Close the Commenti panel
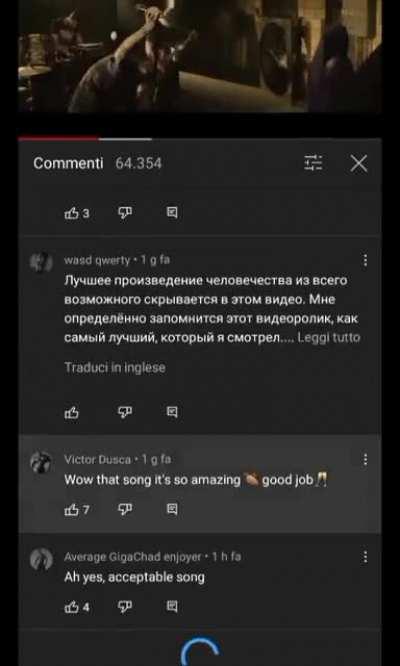400x666 pixels. (x=359, y=163)
